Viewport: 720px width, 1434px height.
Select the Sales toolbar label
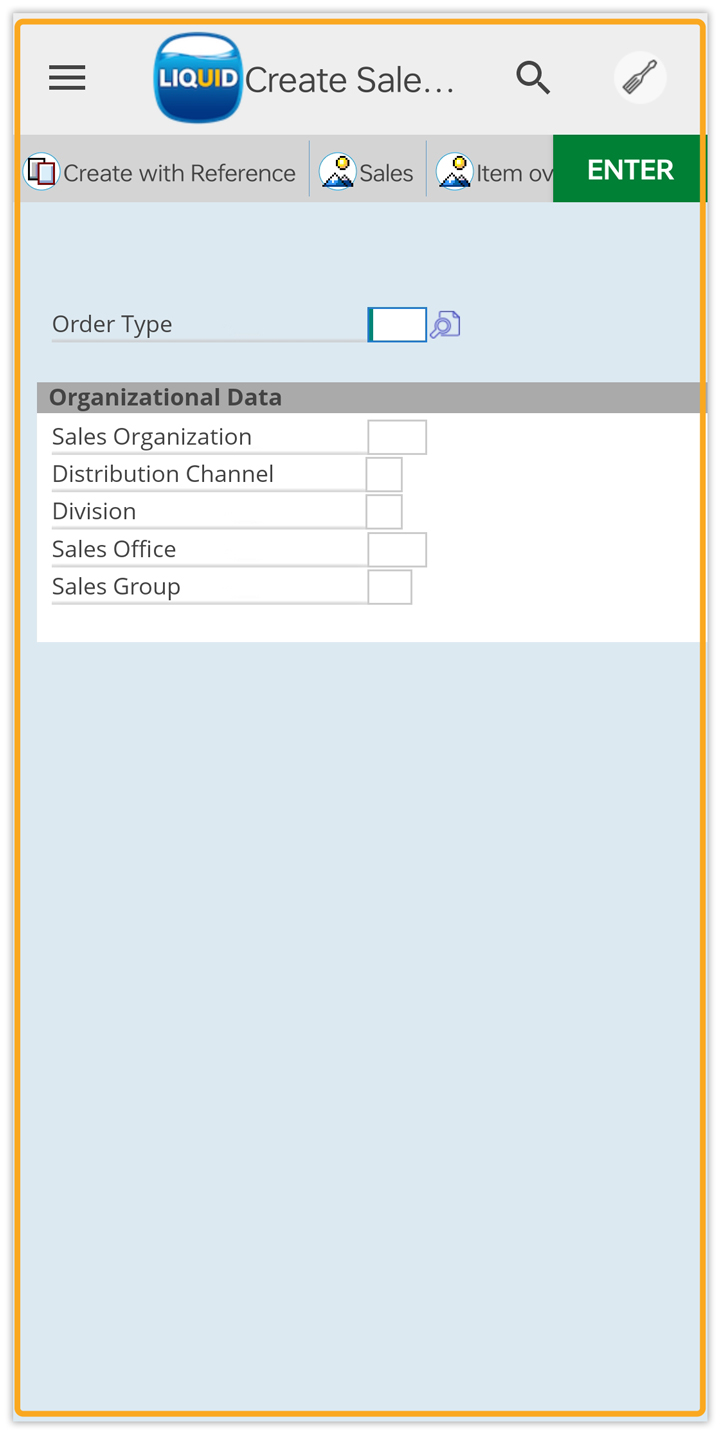pos(386,173)
